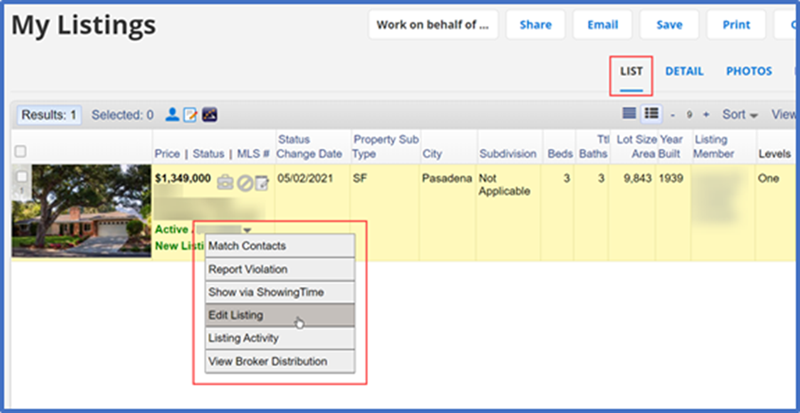The image size is (800, 413).
Task: Click the briefcase icon next to listing price
Action: click(225, 182)
